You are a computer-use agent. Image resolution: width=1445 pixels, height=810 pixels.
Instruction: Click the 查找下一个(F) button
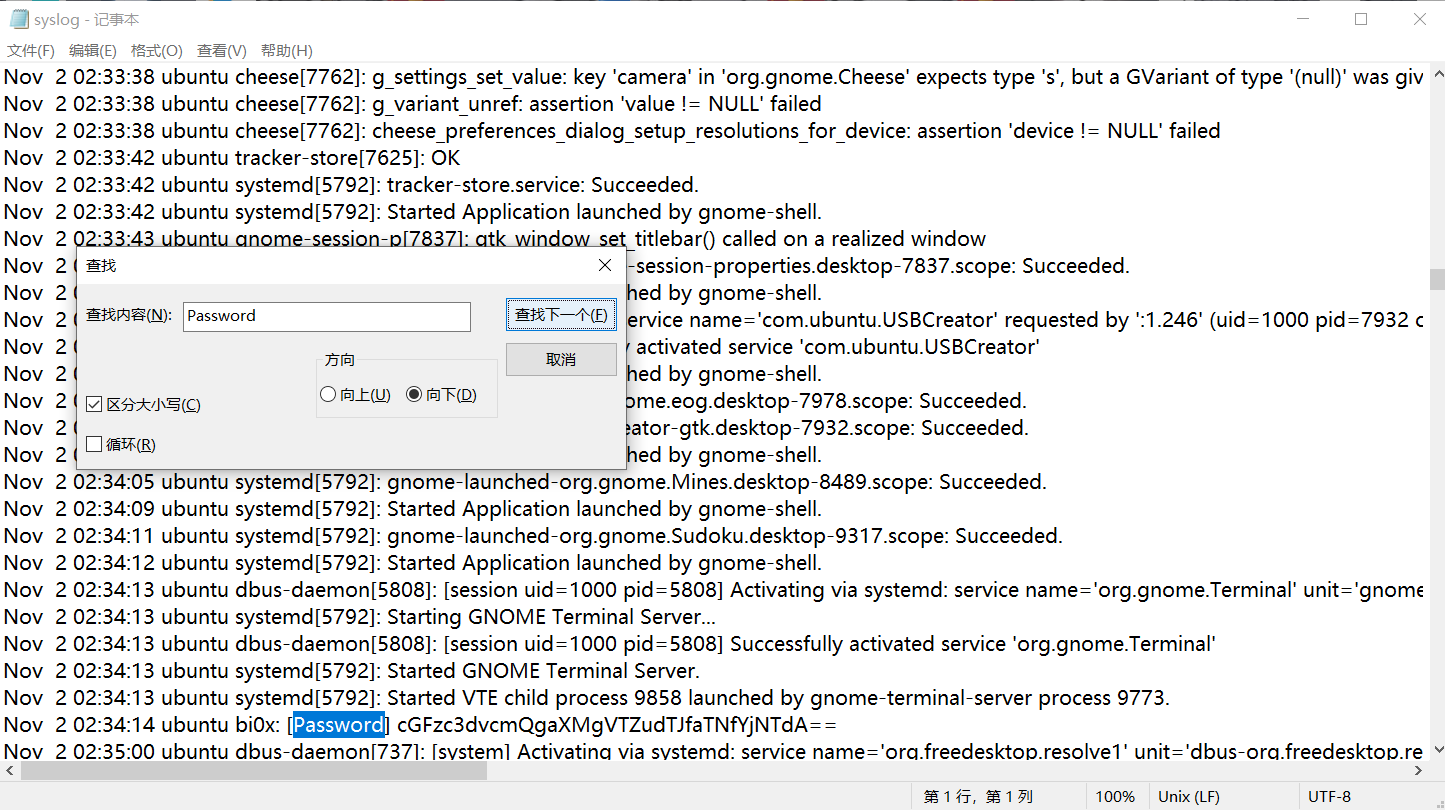click(x=561, y=315)
